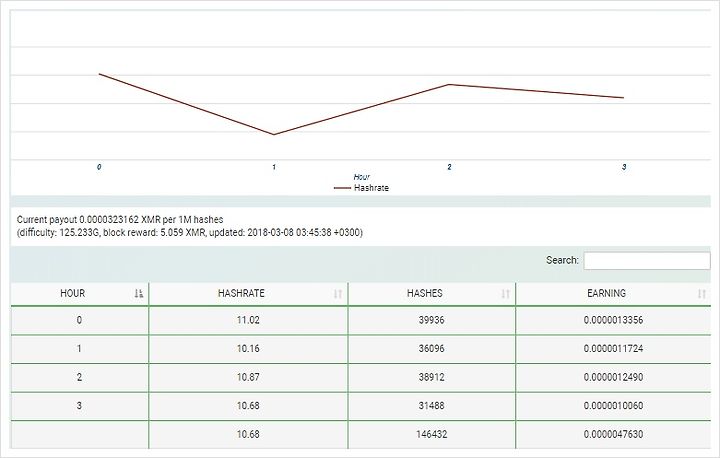Viewport: 720px width, 458px height.
Task: Click hour 1 cell in table
Action: pos(79,349)
